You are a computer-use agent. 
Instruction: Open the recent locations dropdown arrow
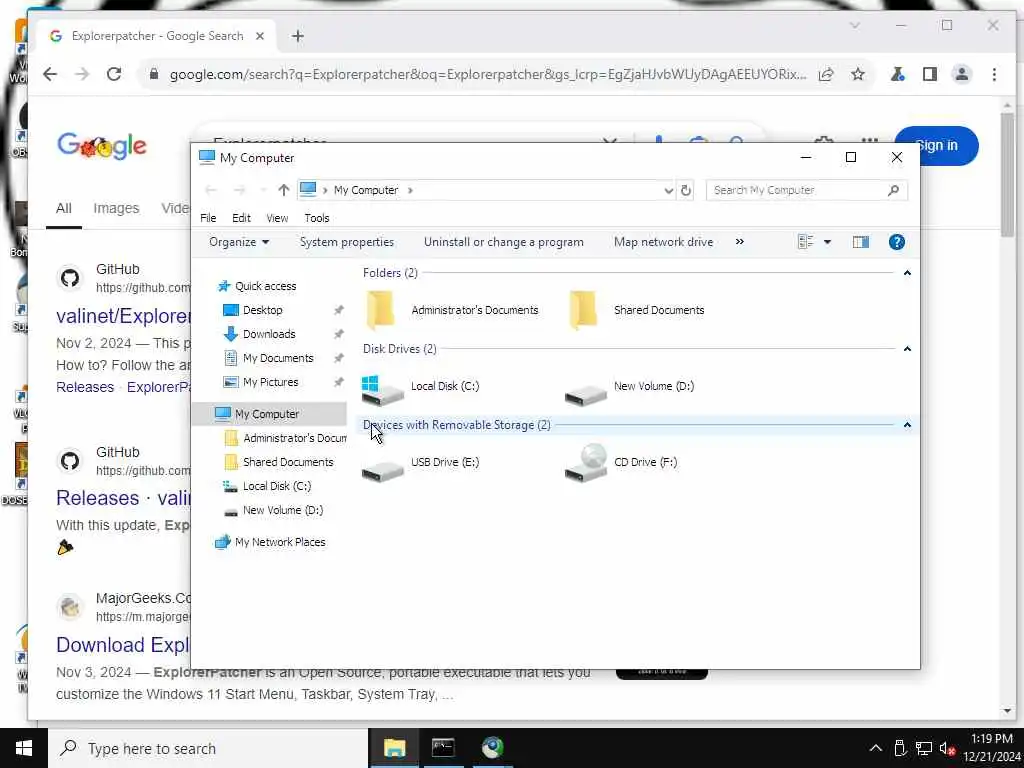click(x=263, y=191)
